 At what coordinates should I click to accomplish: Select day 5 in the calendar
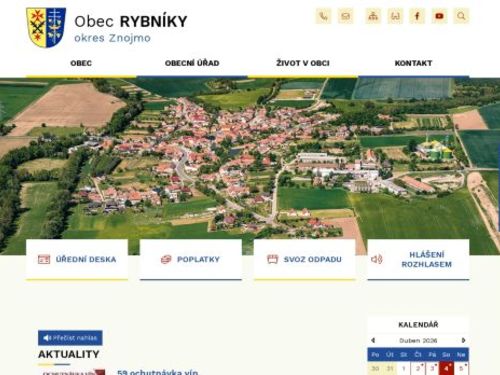[x=461, y=368]
